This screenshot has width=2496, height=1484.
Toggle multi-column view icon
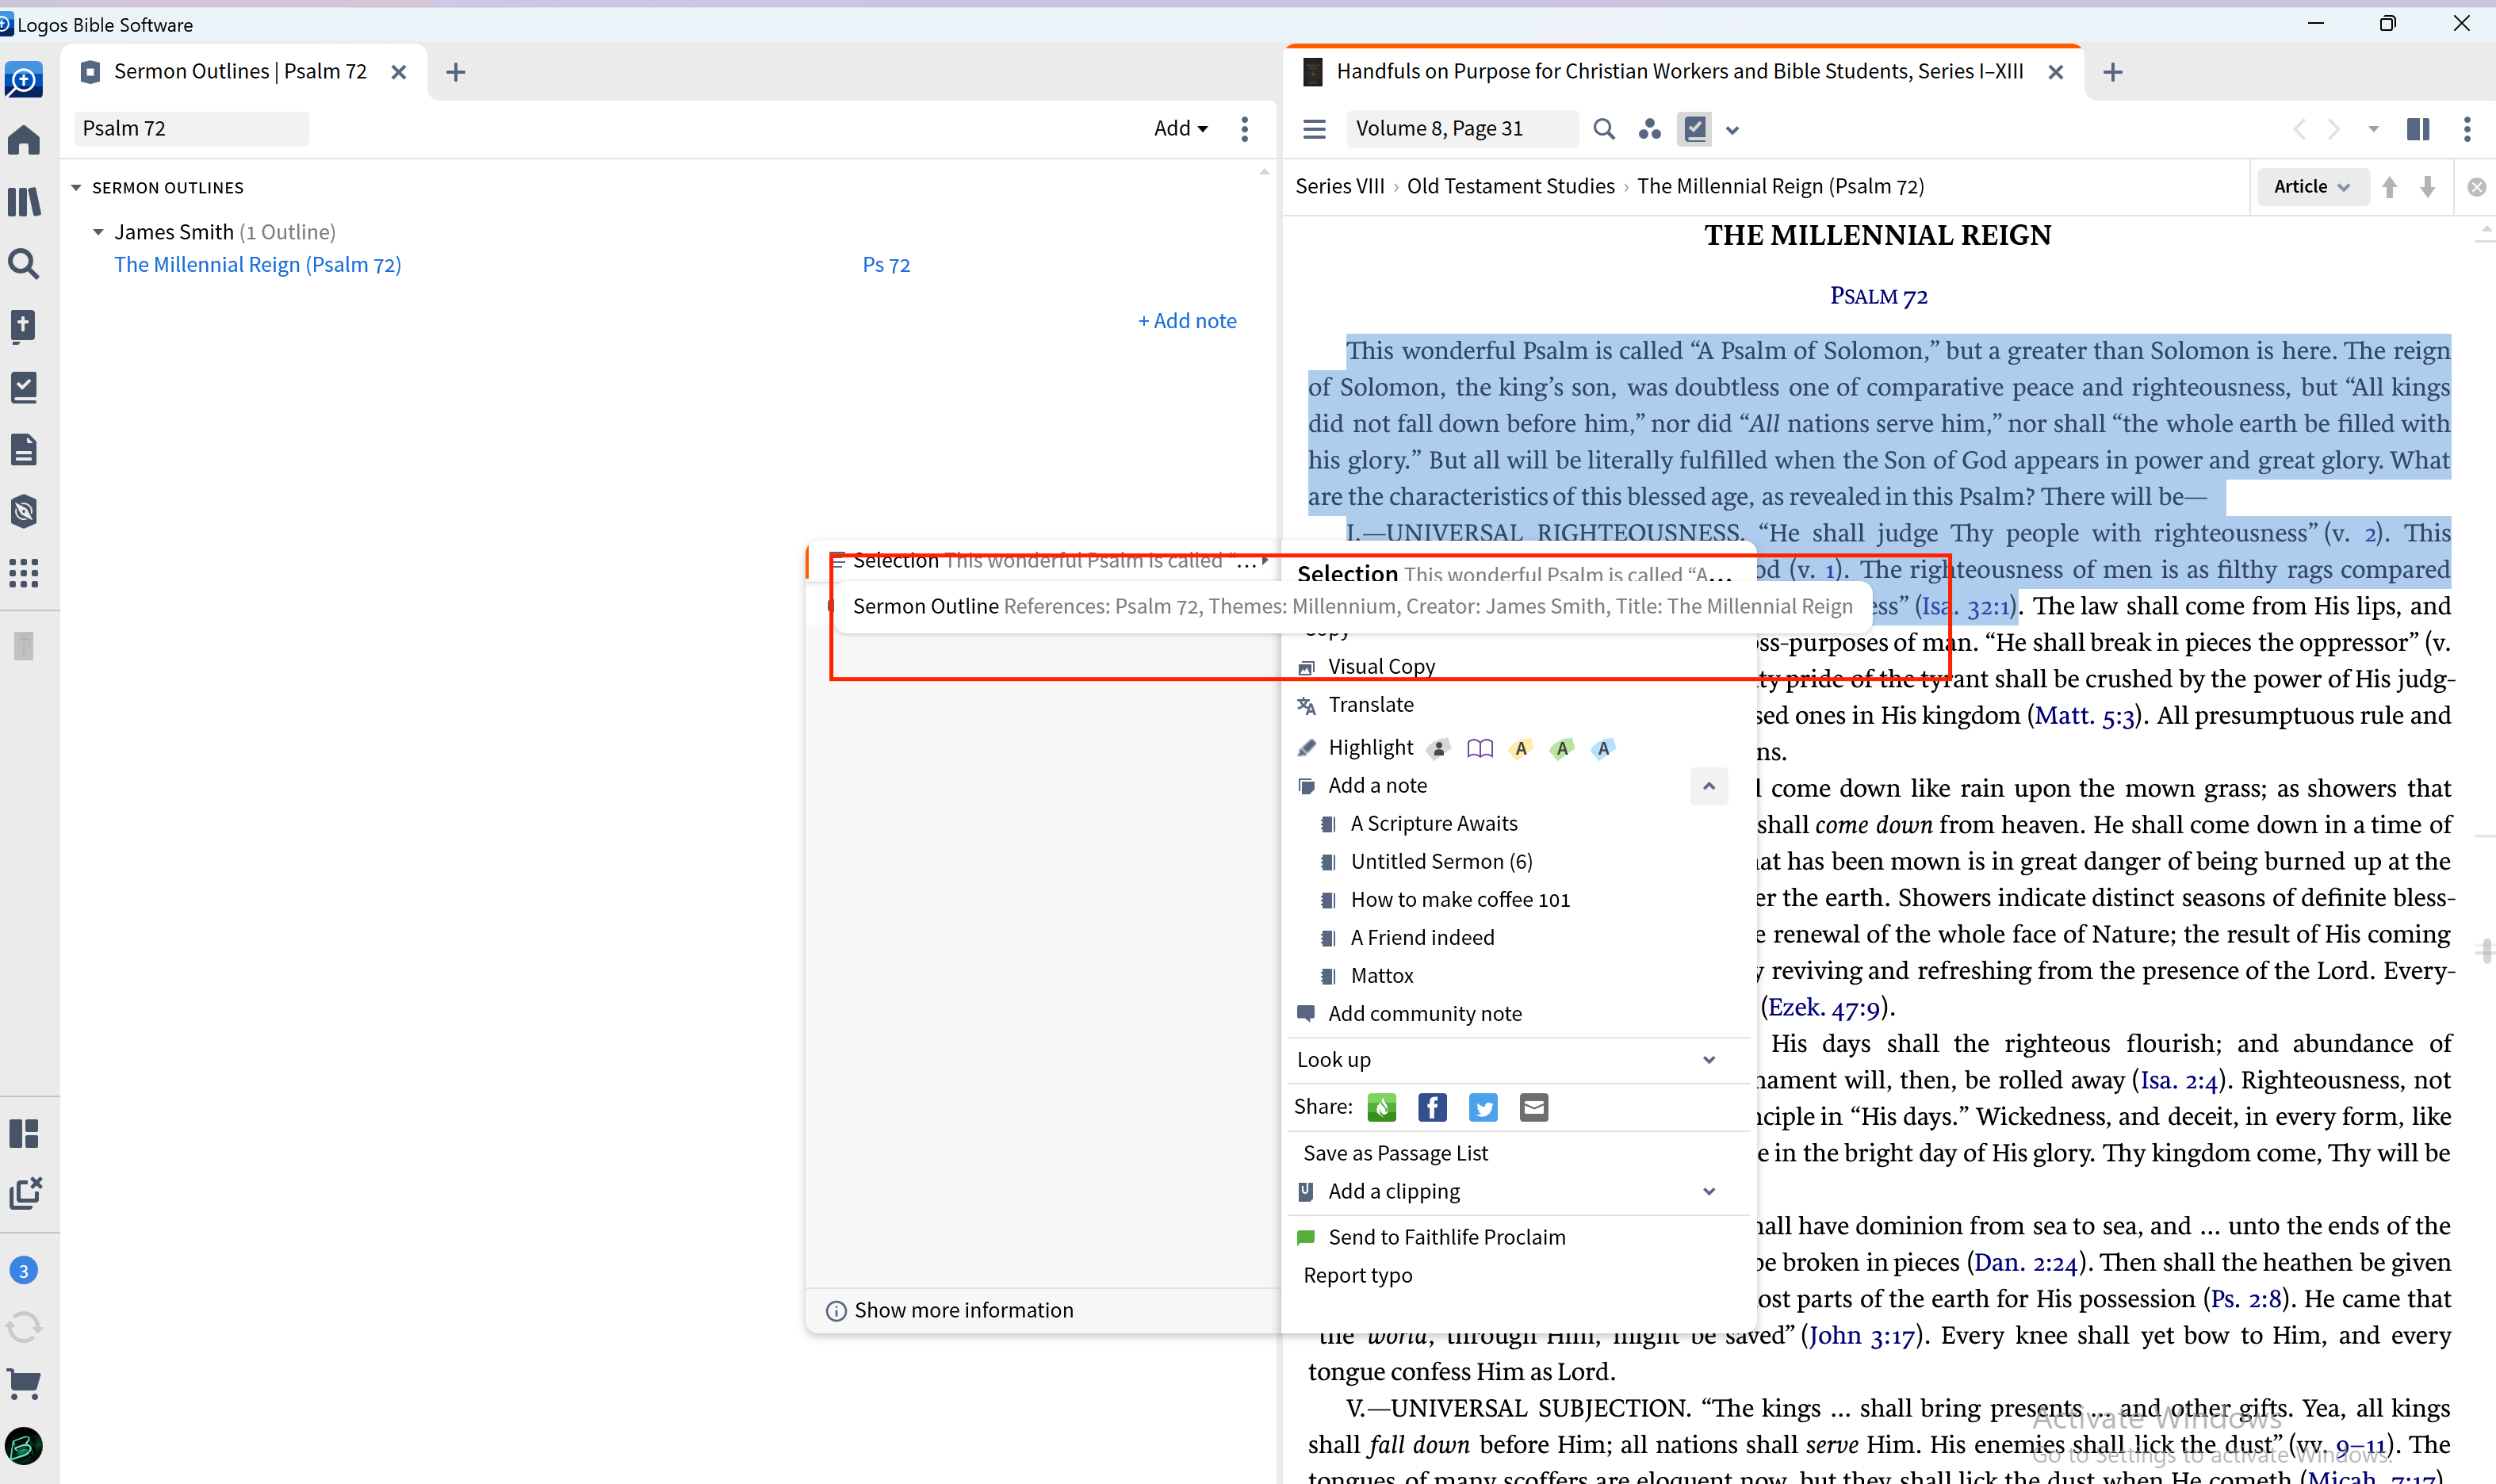click(2417, 129)
